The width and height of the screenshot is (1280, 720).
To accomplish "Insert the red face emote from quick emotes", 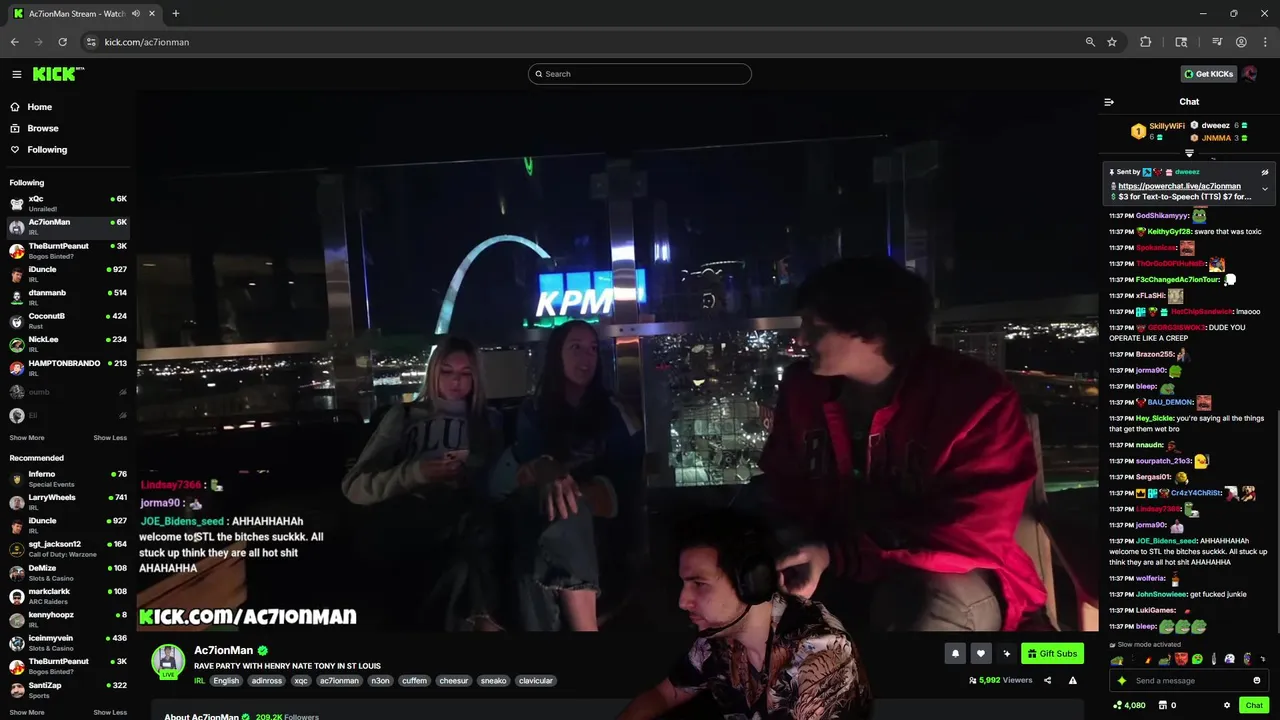I will pos(1181,659).
